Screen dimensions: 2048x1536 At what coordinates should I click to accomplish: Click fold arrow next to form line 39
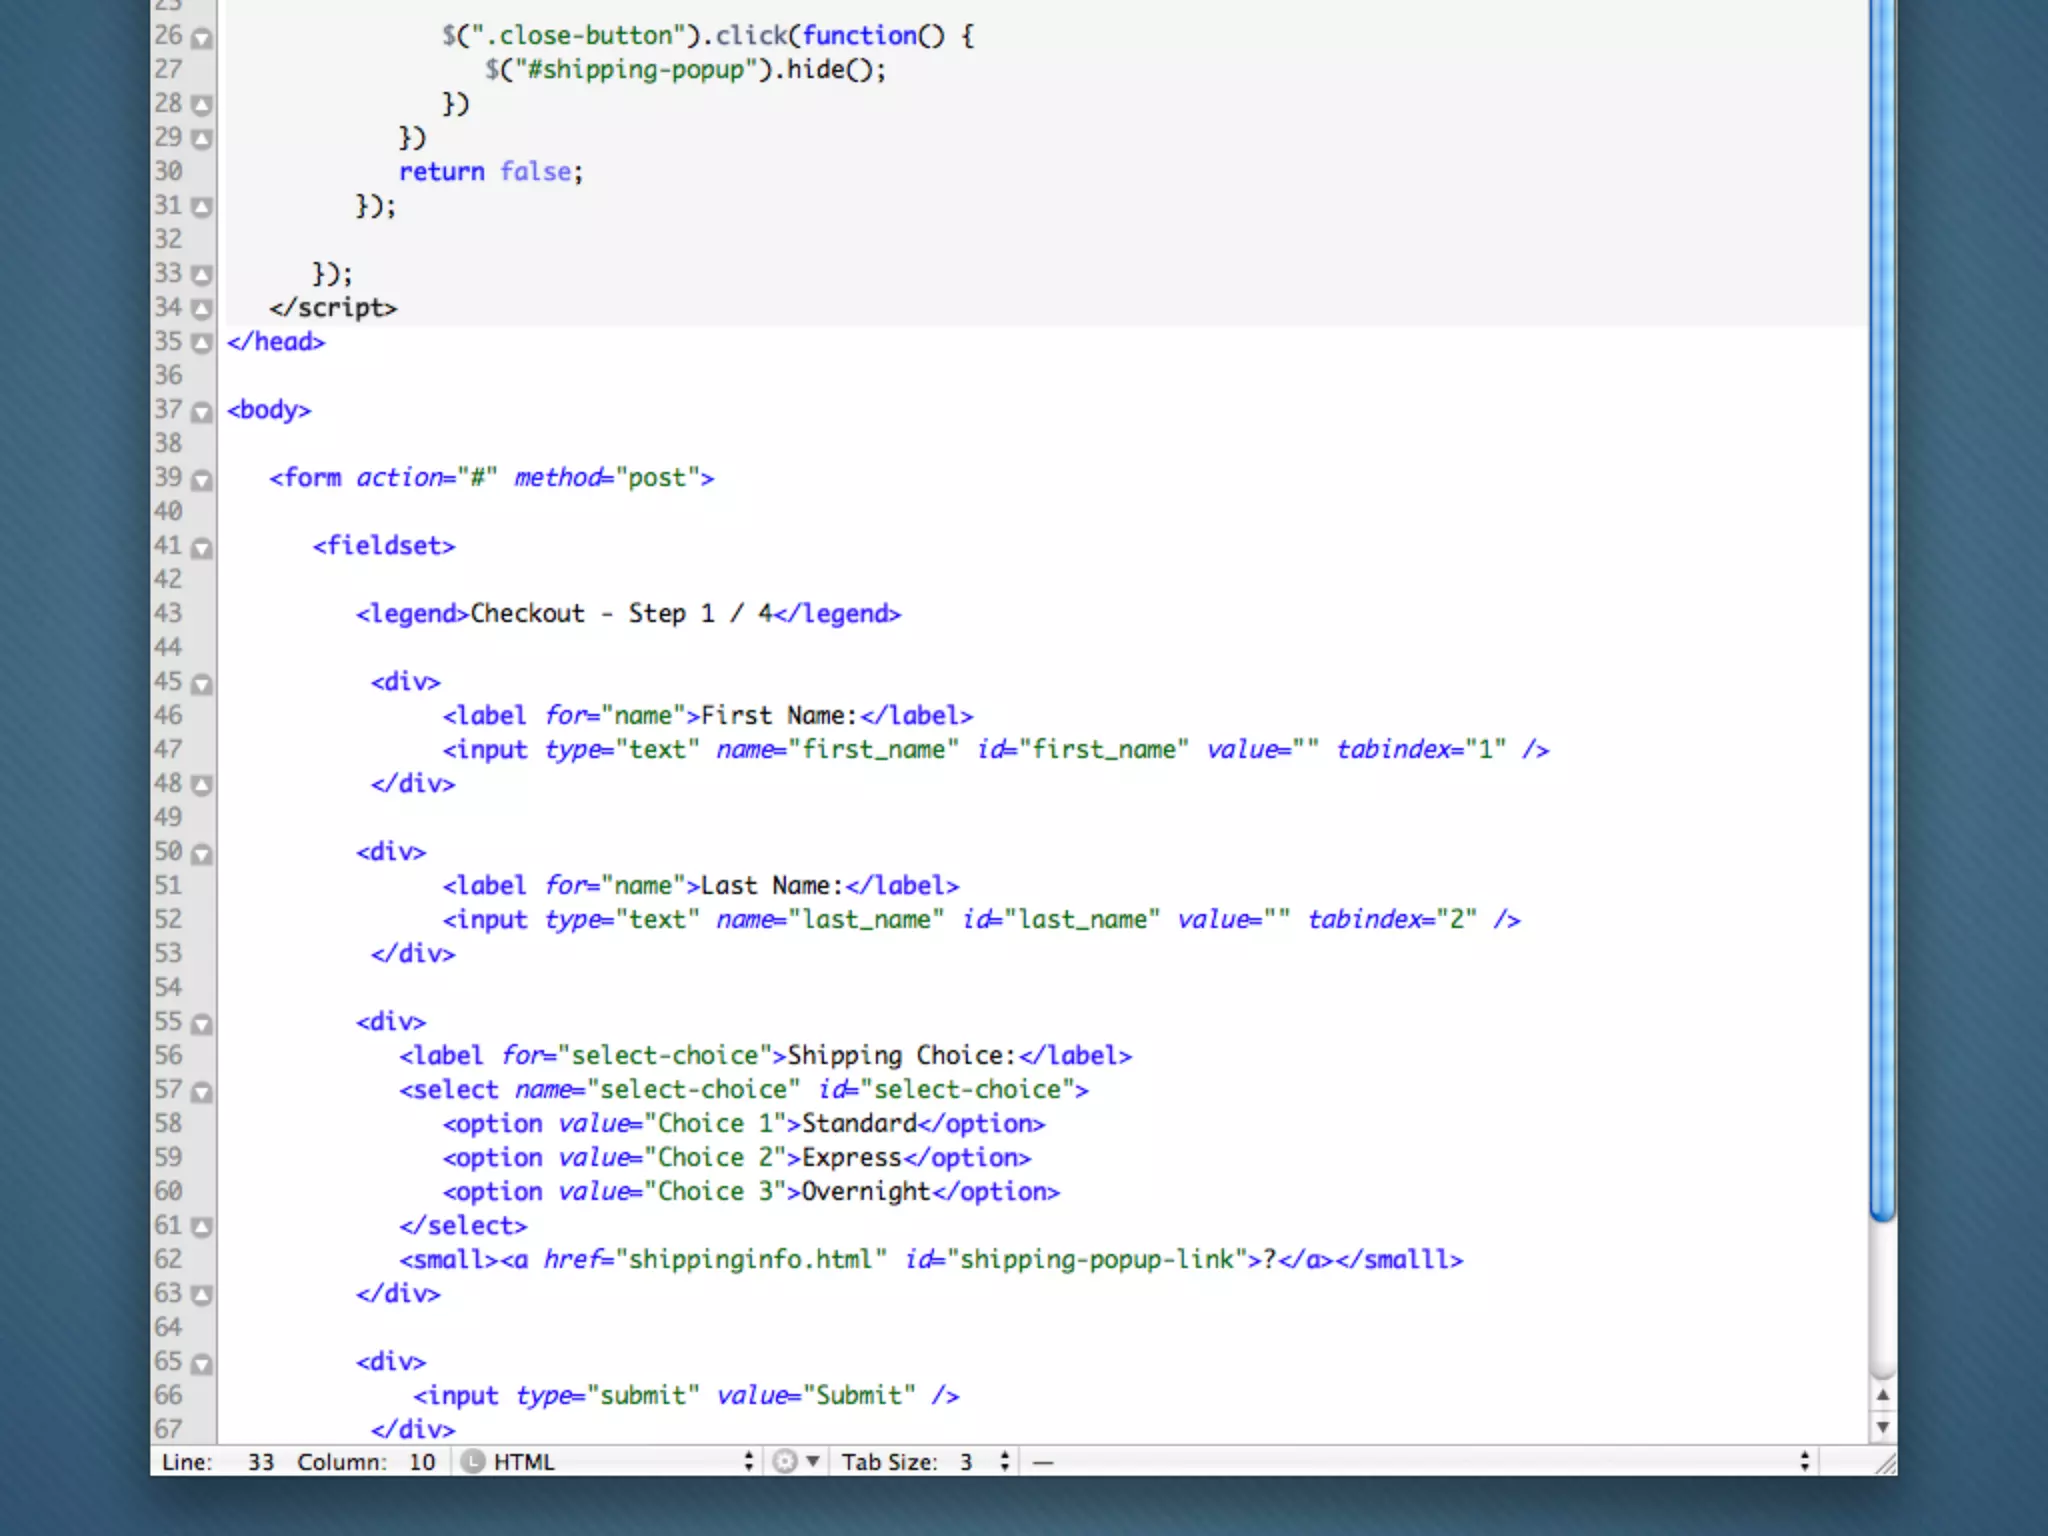point(202,480)
